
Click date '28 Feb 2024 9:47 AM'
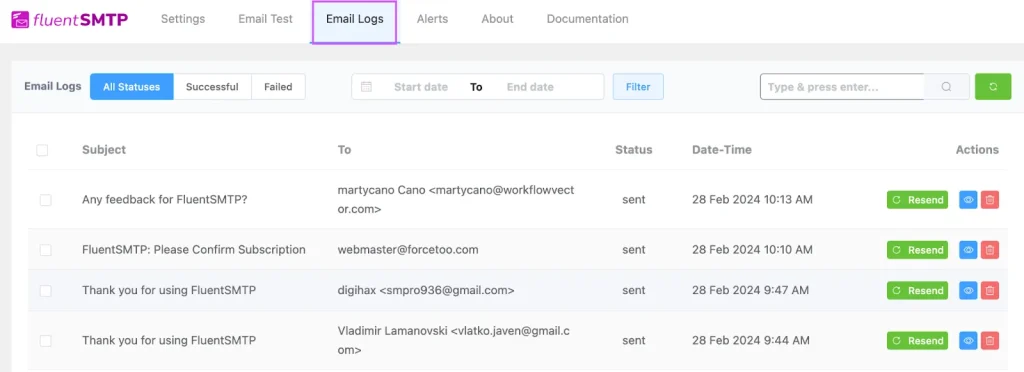coord(750,290)
